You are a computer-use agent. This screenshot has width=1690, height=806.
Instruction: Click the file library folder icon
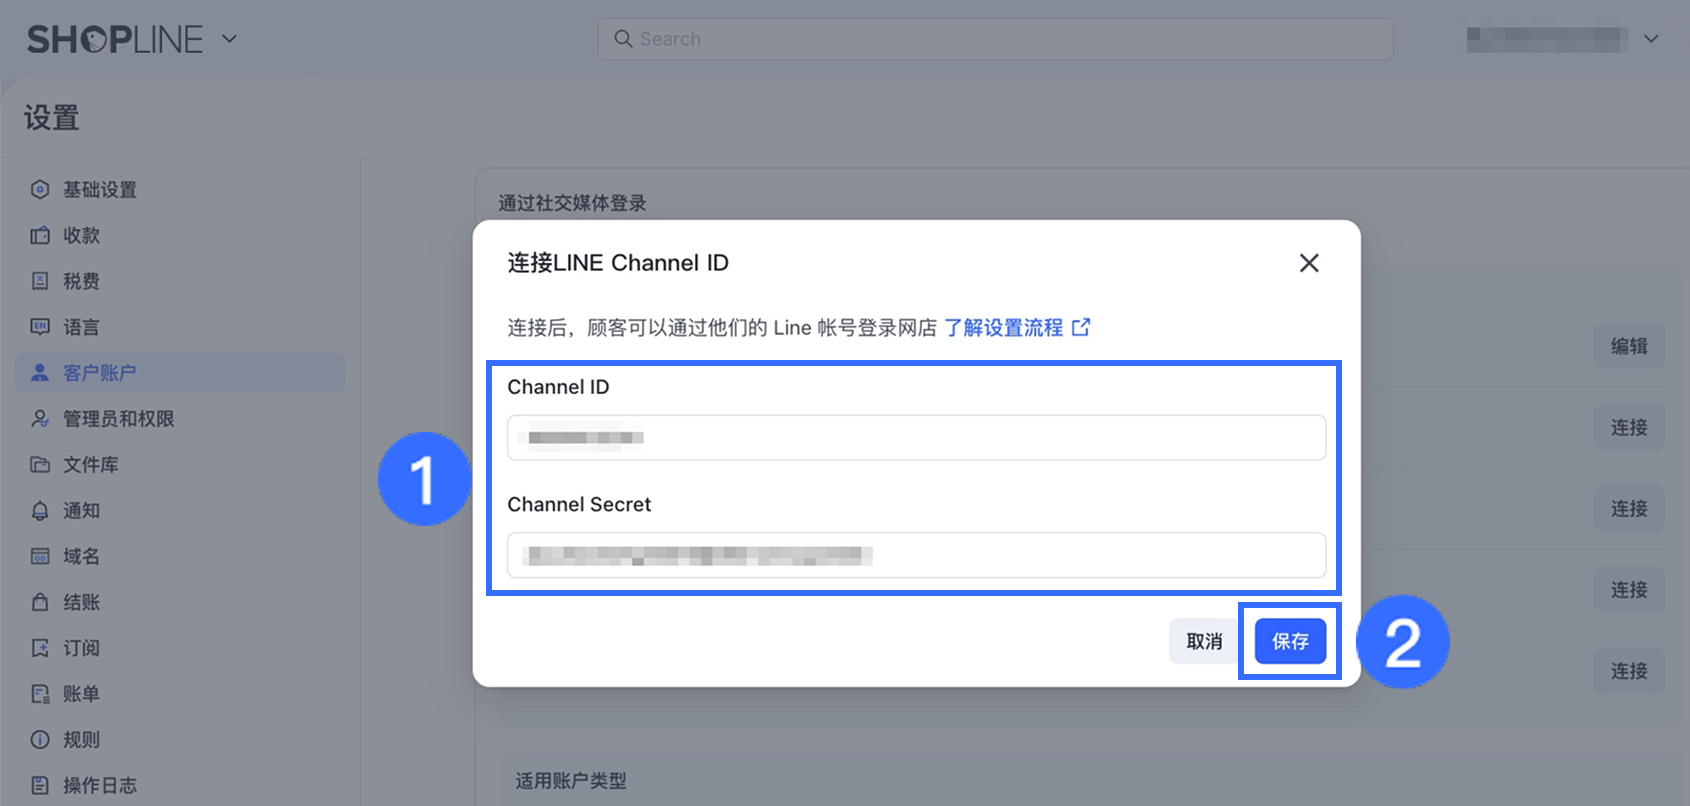pyautogui.click(x=40, y=465)
